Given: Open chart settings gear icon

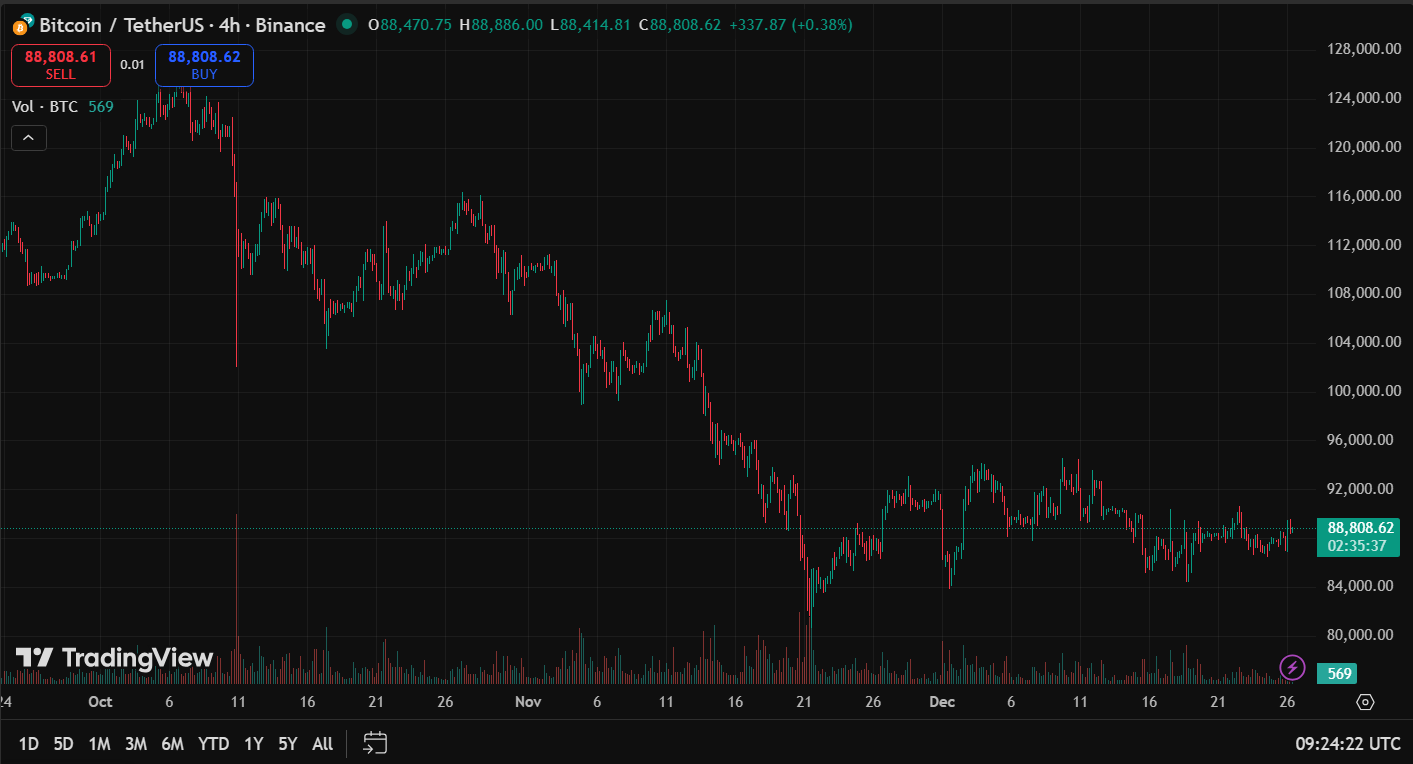Looking at the screenshot, I should click(x=1366, y=702).
